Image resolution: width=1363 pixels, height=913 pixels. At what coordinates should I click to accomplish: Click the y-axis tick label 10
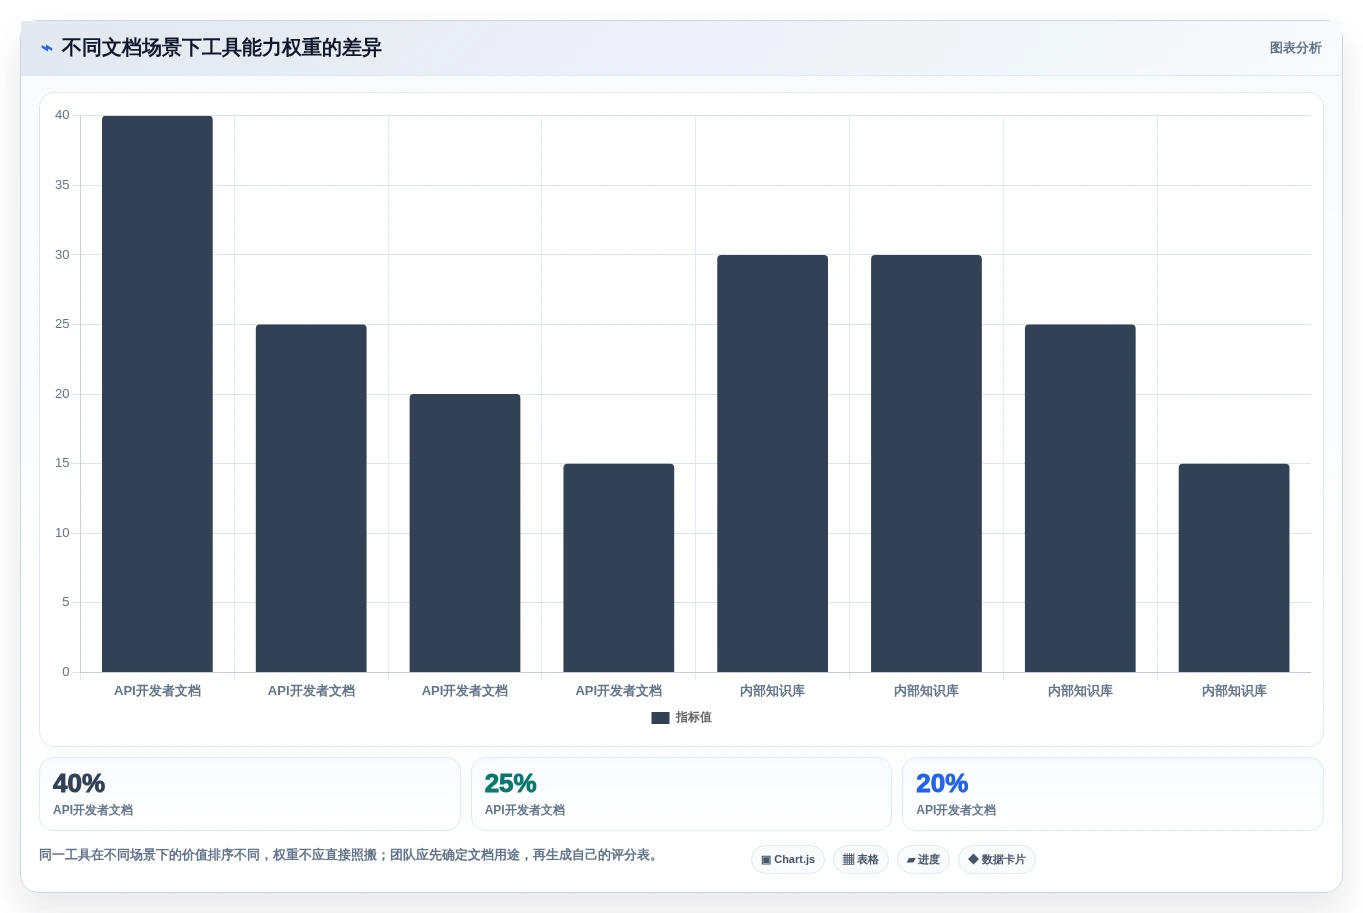point(62,533)
